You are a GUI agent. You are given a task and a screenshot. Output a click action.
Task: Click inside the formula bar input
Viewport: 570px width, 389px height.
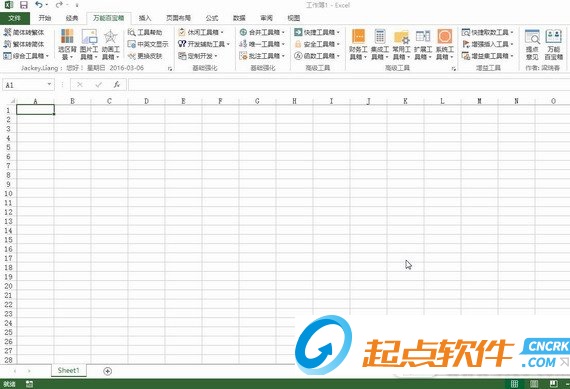pos(349,85)
